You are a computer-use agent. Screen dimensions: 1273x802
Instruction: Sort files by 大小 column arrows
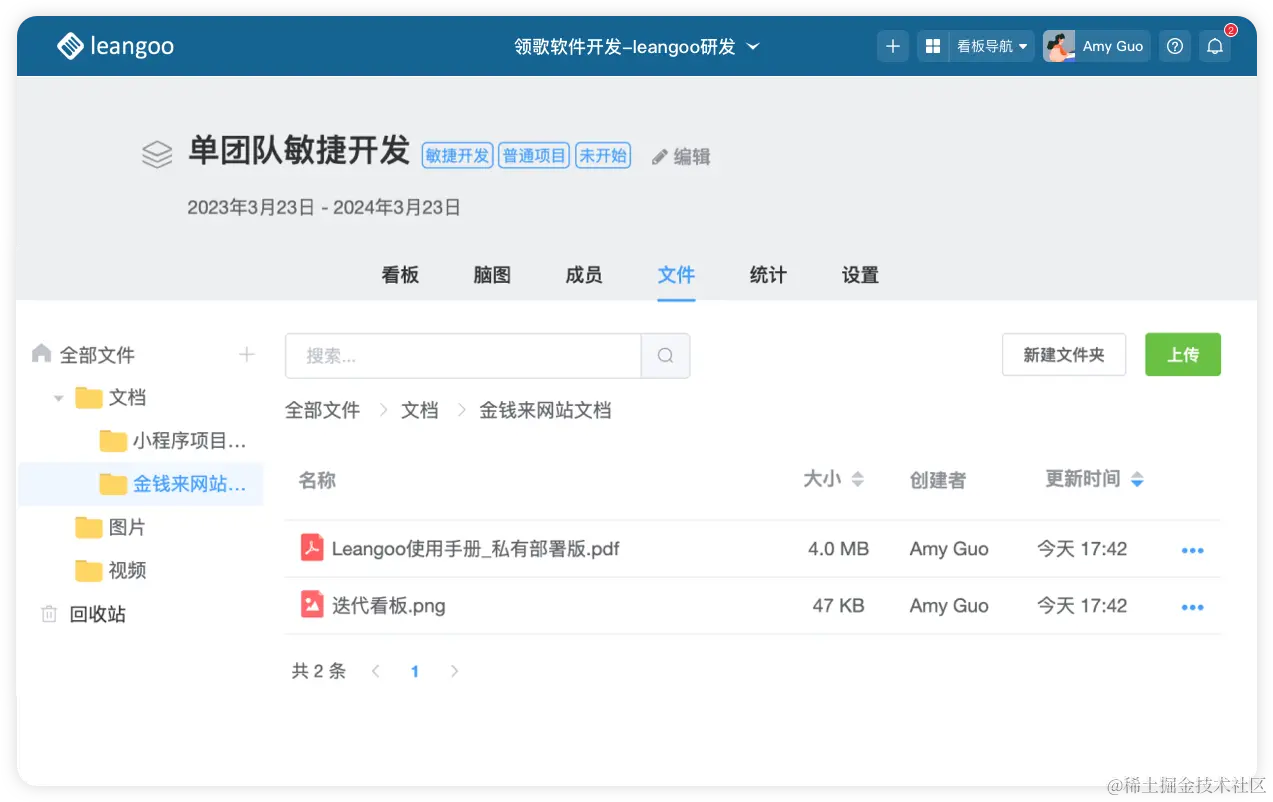[857, 480]
